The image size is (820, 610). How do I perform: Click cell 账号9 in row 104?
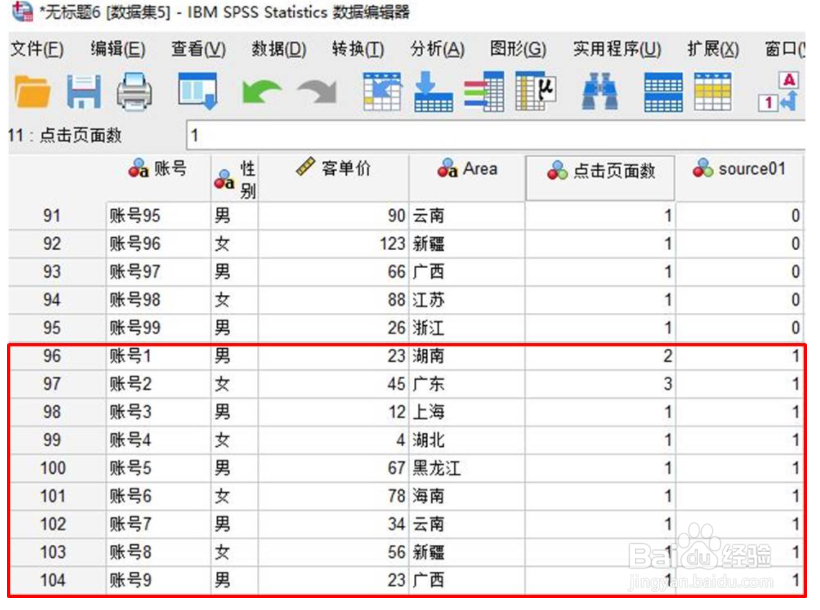[x=158, y=580]
